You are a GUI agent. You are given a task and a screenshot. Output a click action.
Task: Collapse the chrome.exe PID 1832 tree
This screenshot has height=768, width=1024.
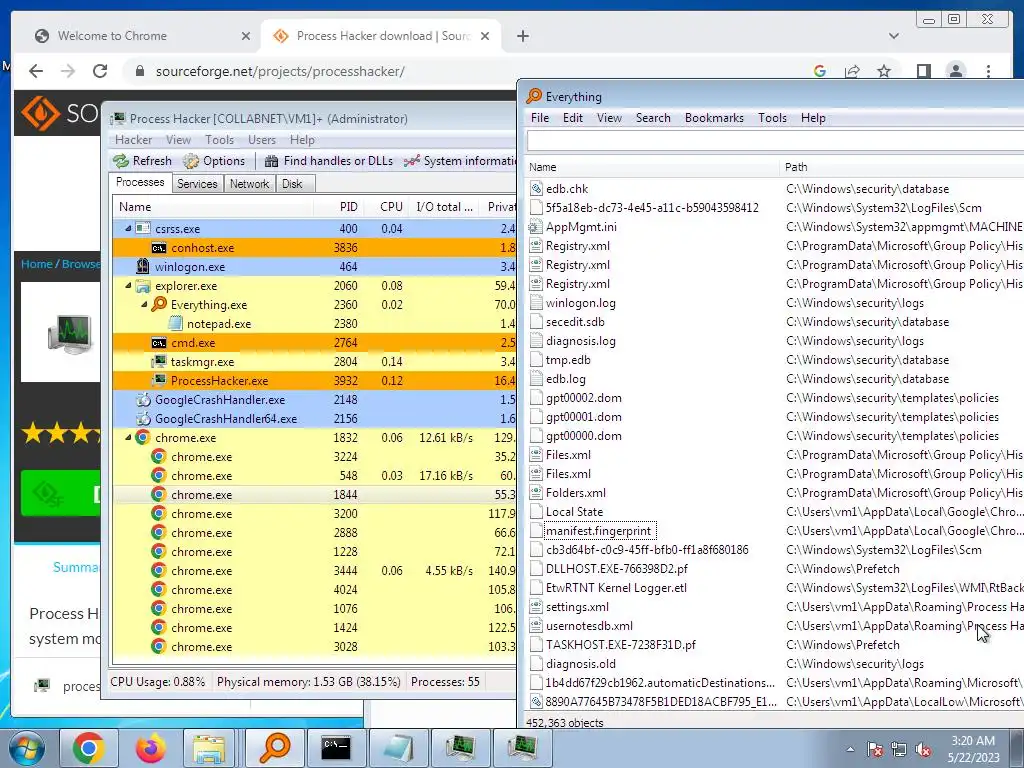coord(128,438)
